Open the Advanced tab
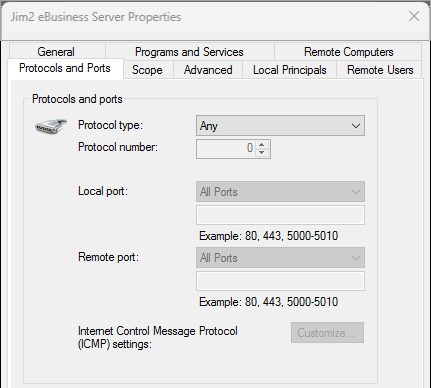Screen dimensions: 431x388 coord(208,70)
